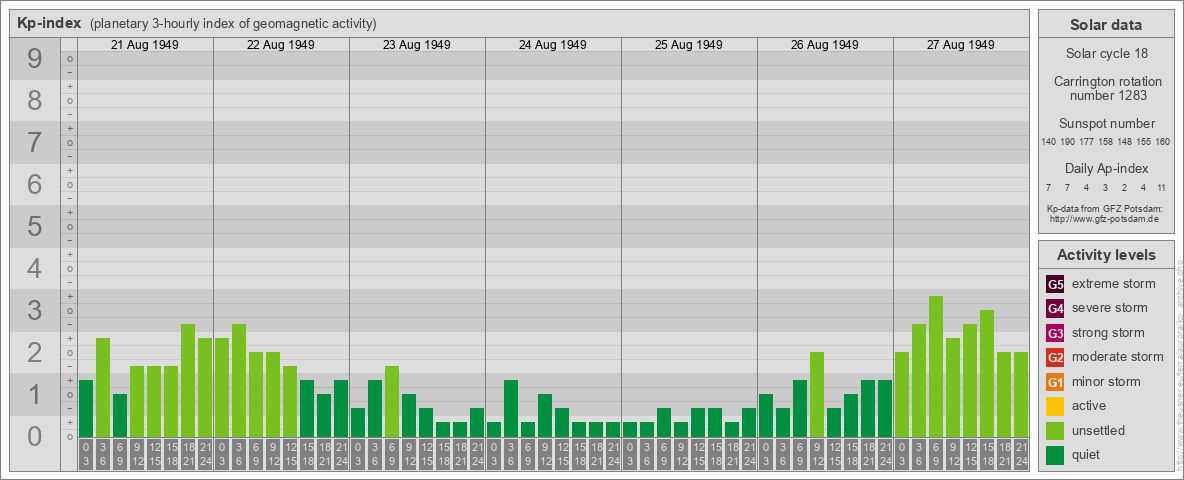The image size is (1184, 480).
Task: Click the Ap-index value 3
Action: [1105, 187]
